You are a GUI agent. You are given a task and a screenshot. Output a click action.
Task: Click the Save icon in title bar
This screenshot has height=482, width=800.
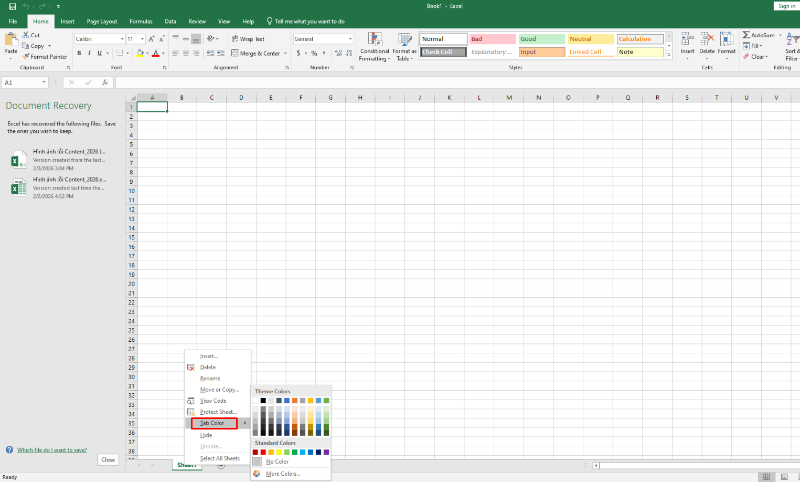tap(12, 6)
